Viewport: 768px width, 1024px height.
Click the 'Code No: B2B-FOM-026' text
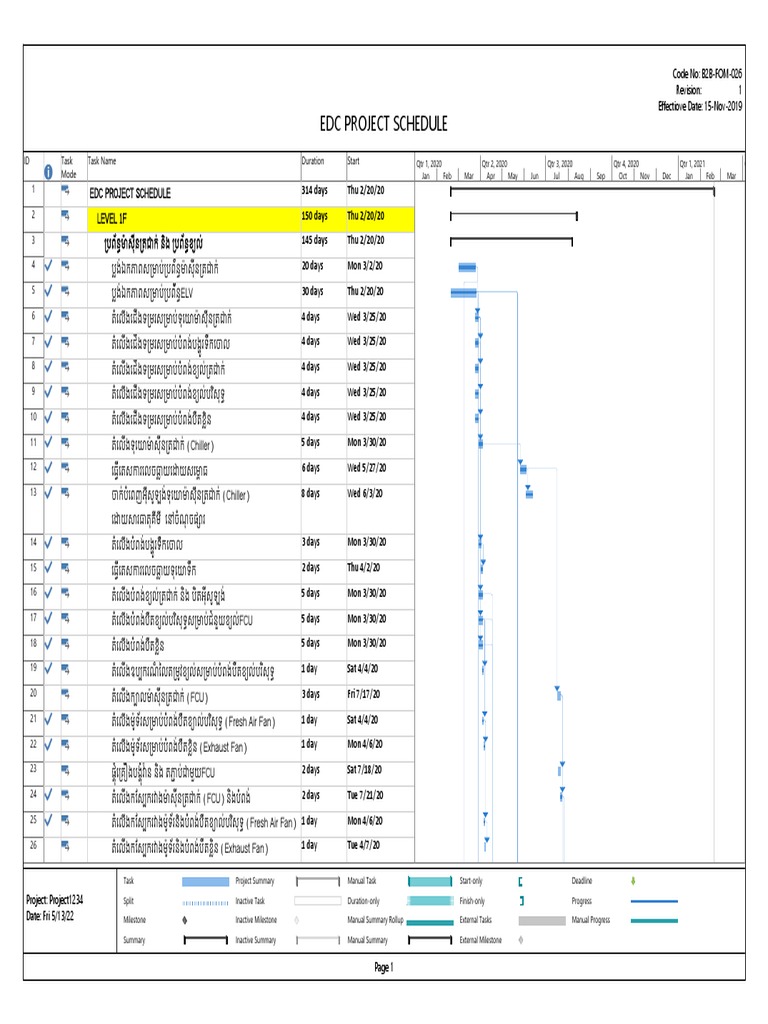pos(707,74)
